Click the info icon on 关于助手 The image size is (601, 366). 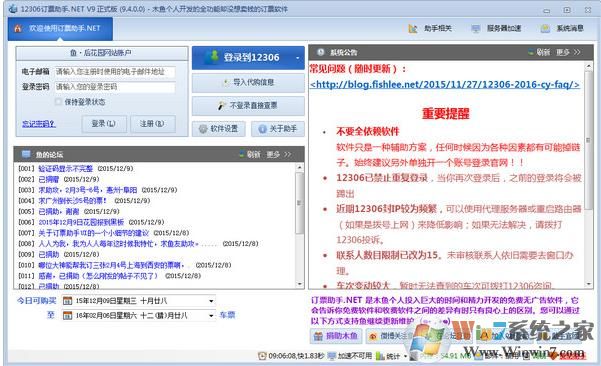(x=263, y=129)
